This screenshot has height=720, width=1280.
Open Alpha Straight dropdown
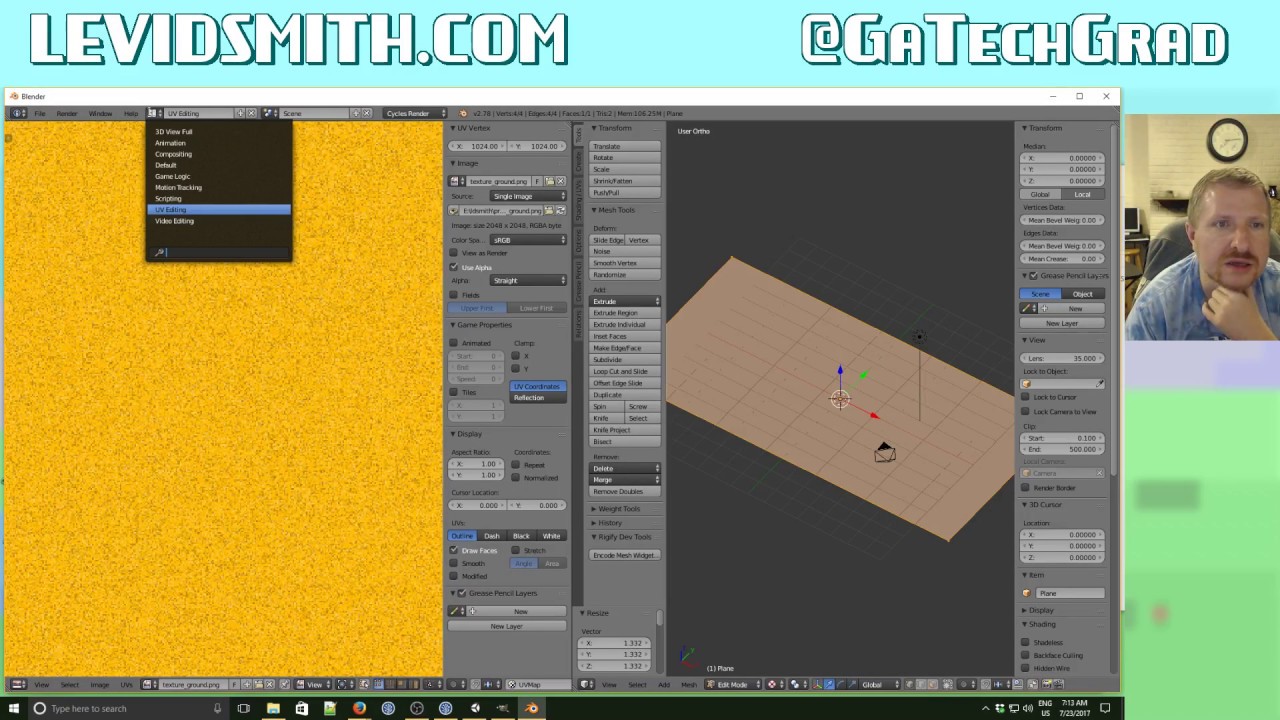pos(527,281)
